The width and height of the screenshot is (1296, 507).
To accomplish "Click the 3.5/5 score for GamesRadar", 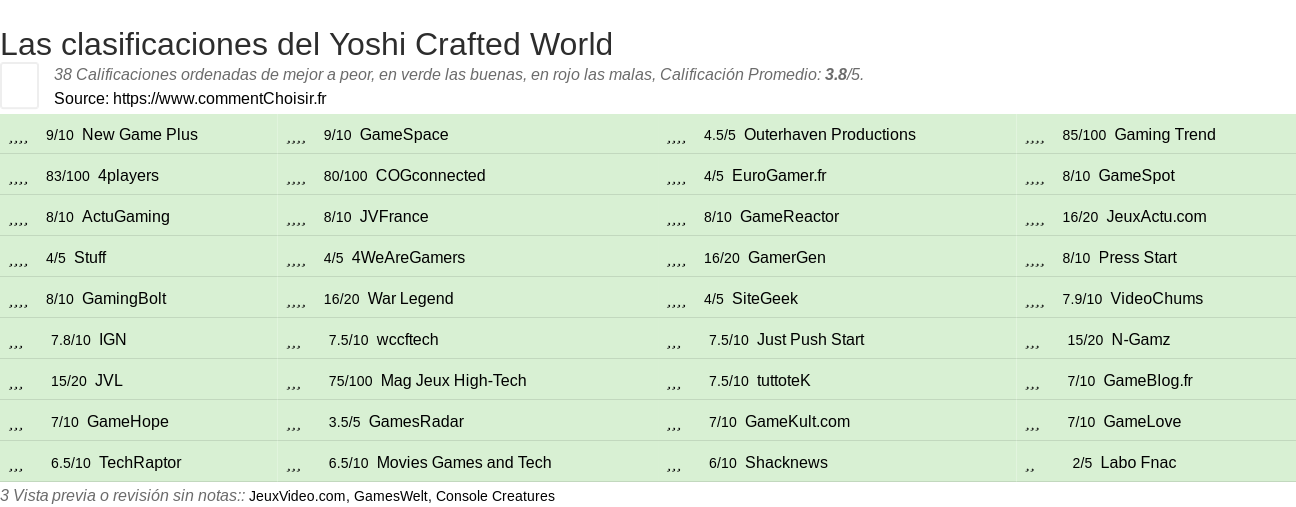I will tap(345, 422).
